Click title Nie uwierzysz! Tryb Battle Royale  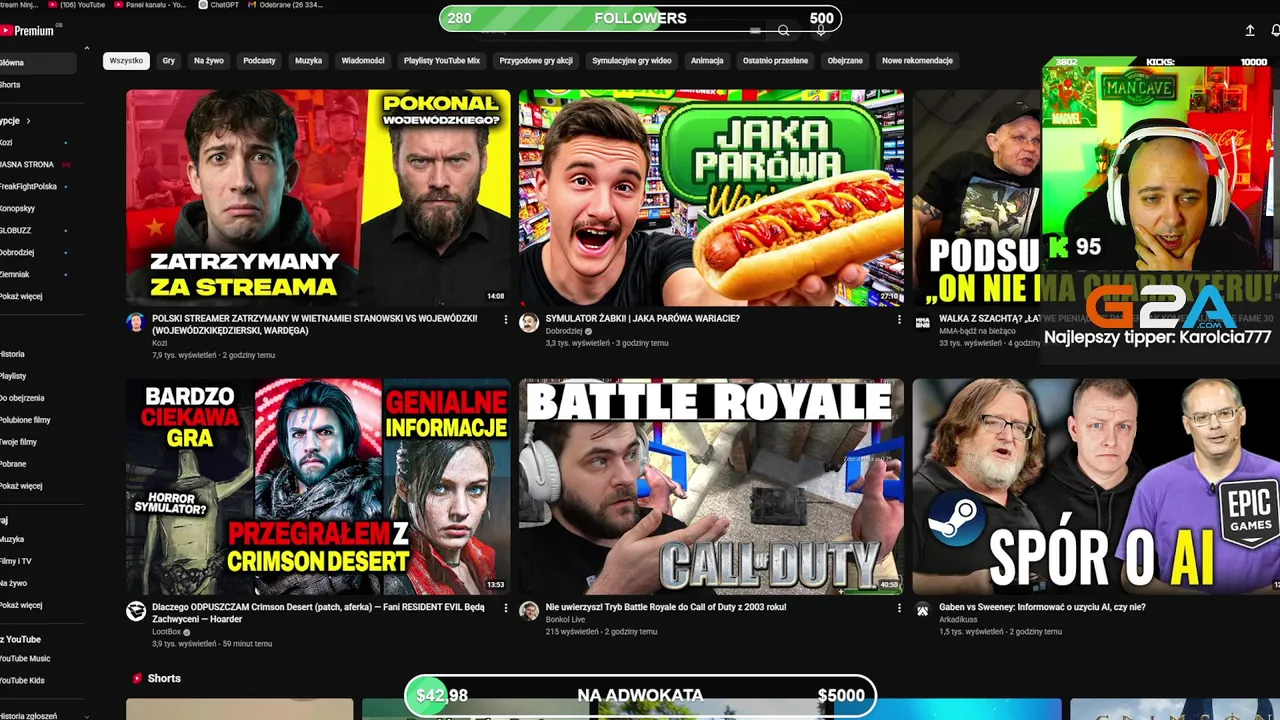pyautogui.click(x=666, y=607)
